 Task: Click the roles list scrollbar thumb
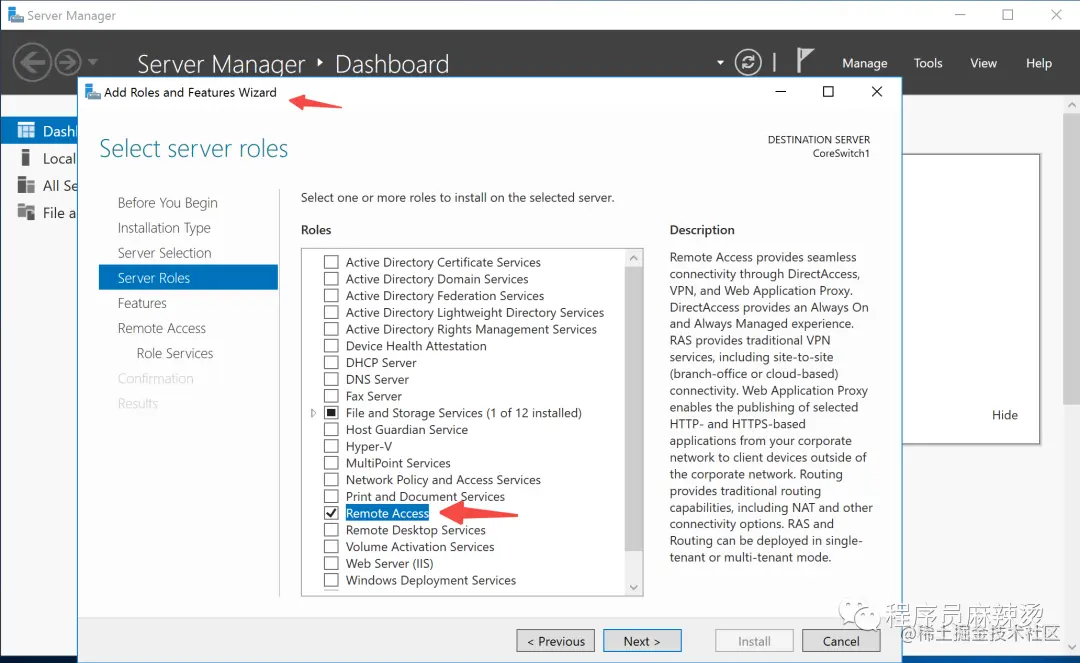click(x=634, y=408)
